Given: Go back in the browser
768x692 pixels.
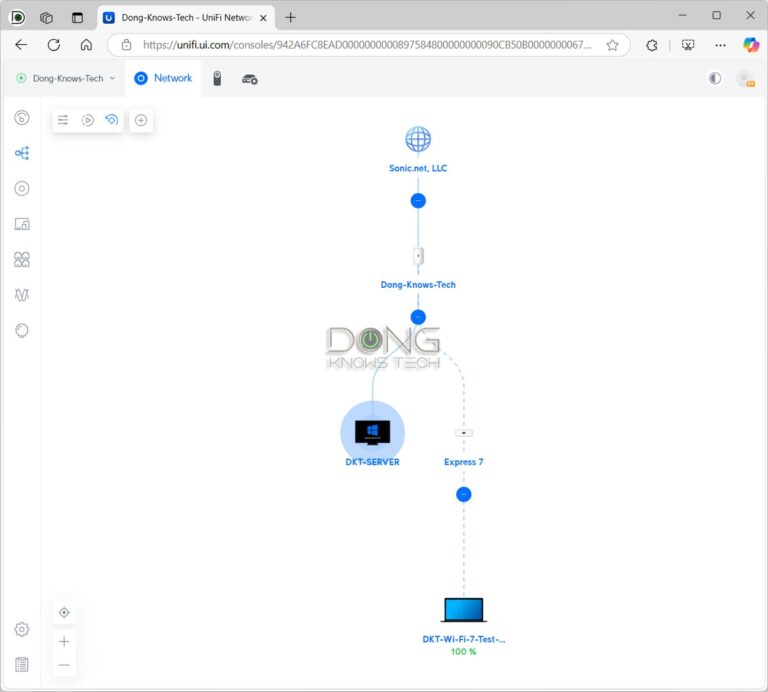Looking at the screenshot, I should click(21, 45).
